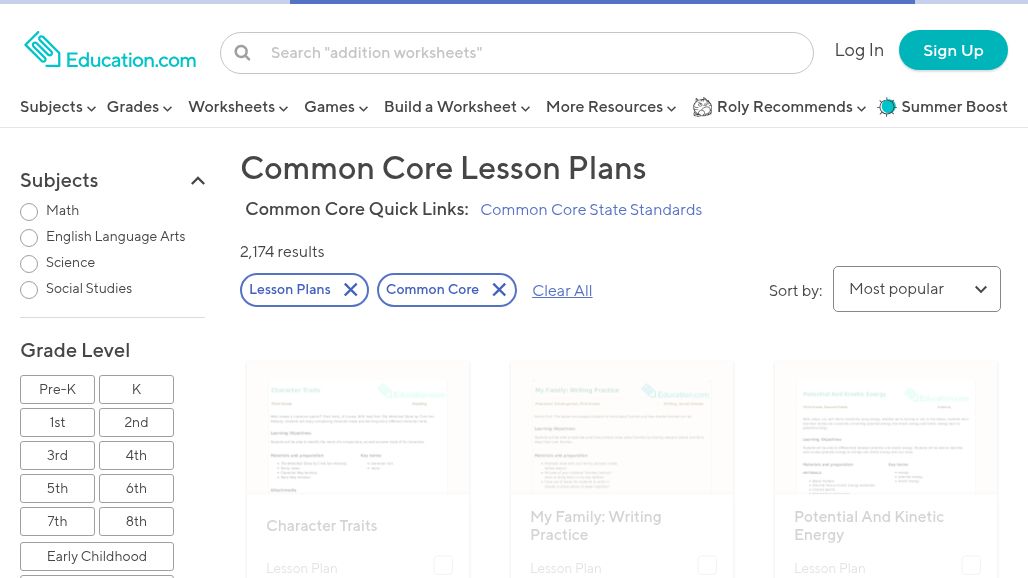Collapse the Subjects filter section
Viewport: 1028px width, 578px height.
pyautogui.click(x=197, y=181)
